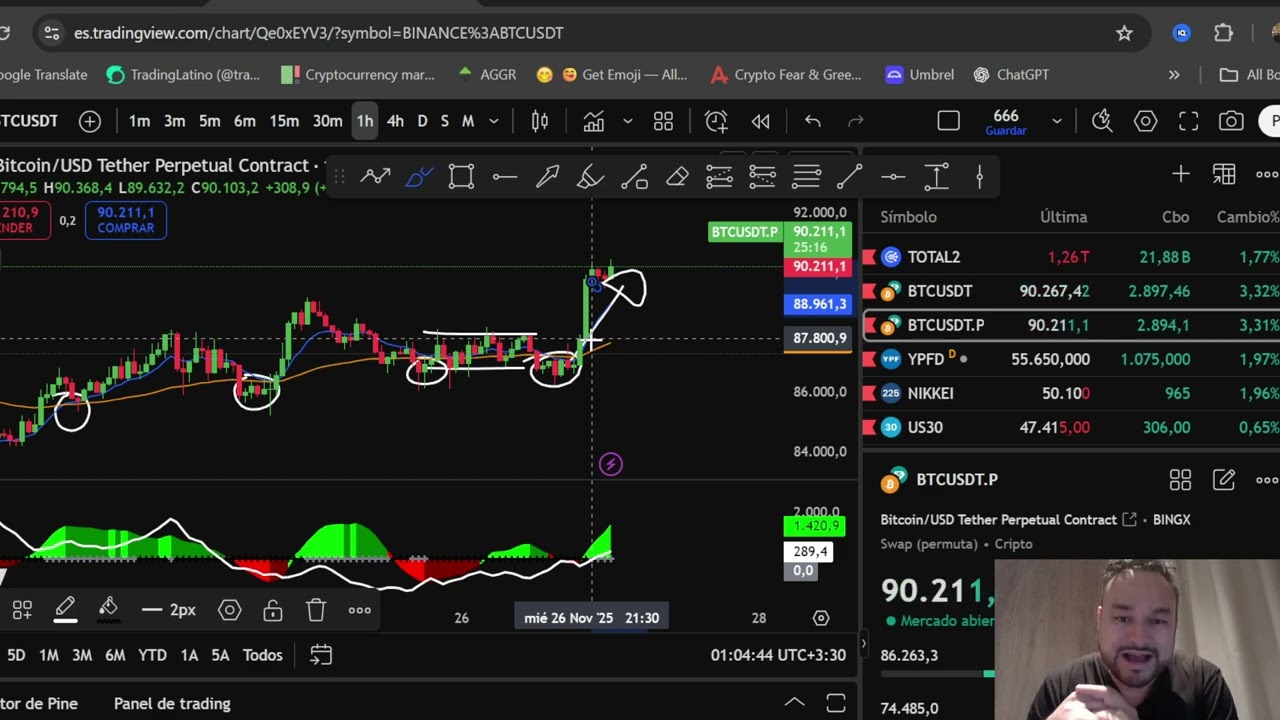Image resolution: width=1280 pixels, height=720 pixels.
Task: Switch to the daily D timeframe
Action: pos(422,121)
